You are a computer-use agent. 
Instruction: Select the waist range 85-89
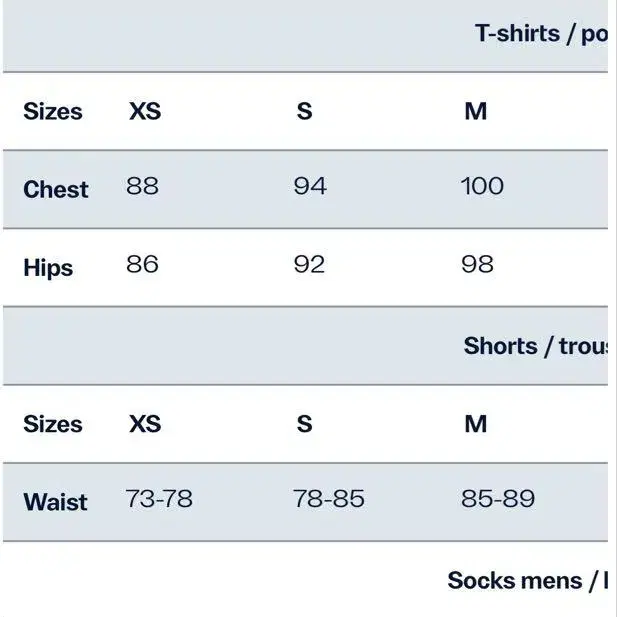[x=498, y=498]
